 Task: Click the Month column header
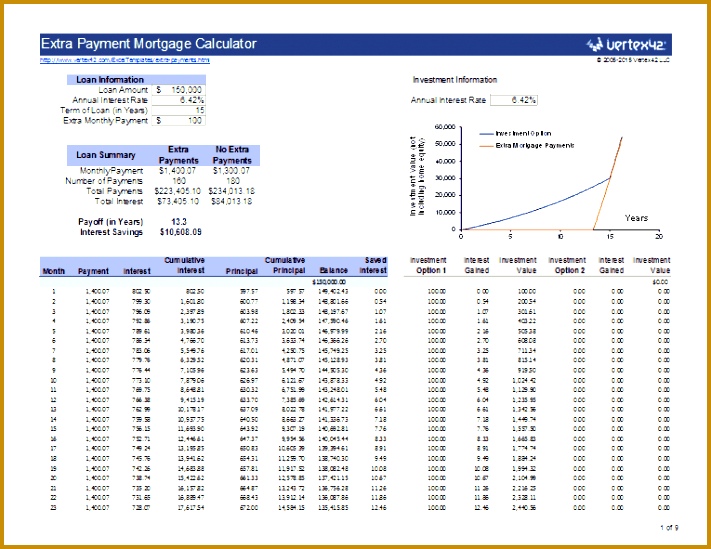pos(54,271)
